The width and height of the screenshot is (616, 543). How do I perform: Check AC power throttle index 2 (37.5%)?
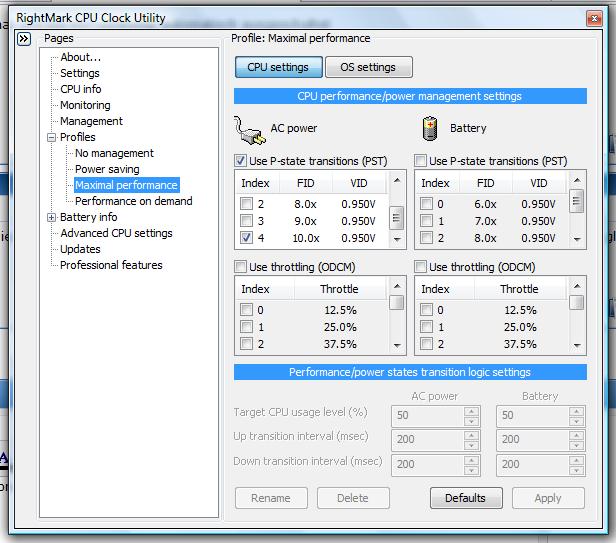(x=246, y=343)
